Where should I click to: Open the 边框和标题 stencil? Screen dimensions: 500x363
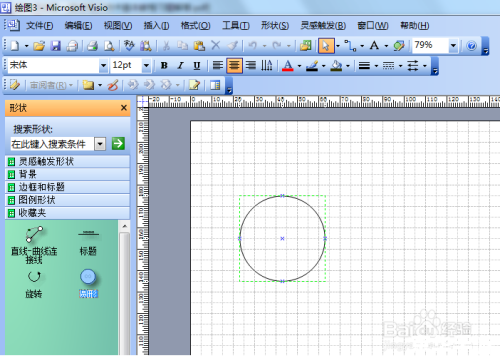[68, 187]
